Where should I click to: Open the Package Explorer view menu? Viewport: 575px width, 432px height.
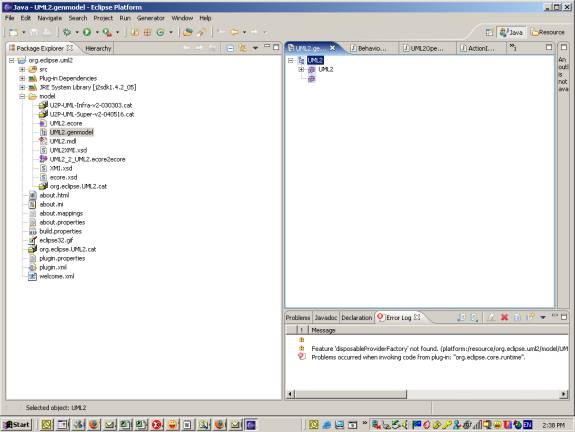point(255,48)
